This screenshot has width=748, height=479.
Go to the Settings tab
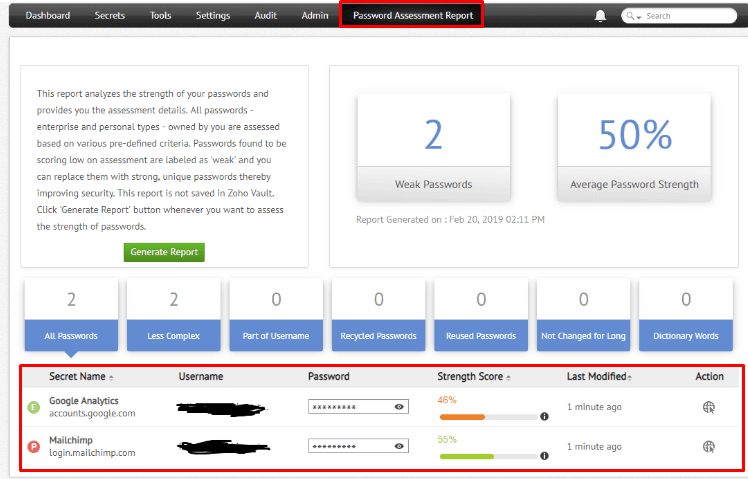click(x=213, y=16)
